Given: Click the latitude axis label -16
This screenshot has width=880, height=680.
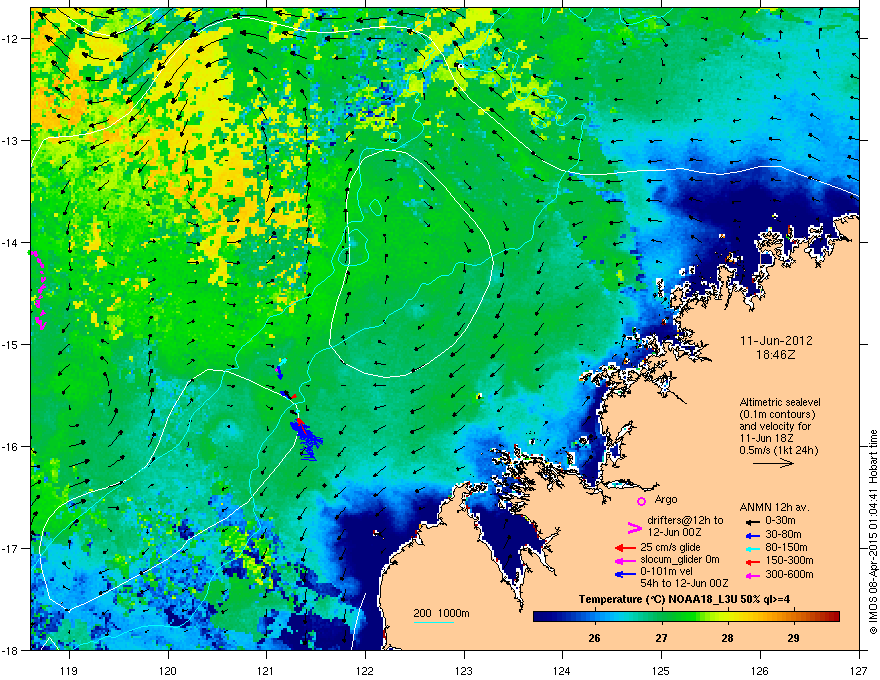Looking at the screenshot, I should click(10, 446).
